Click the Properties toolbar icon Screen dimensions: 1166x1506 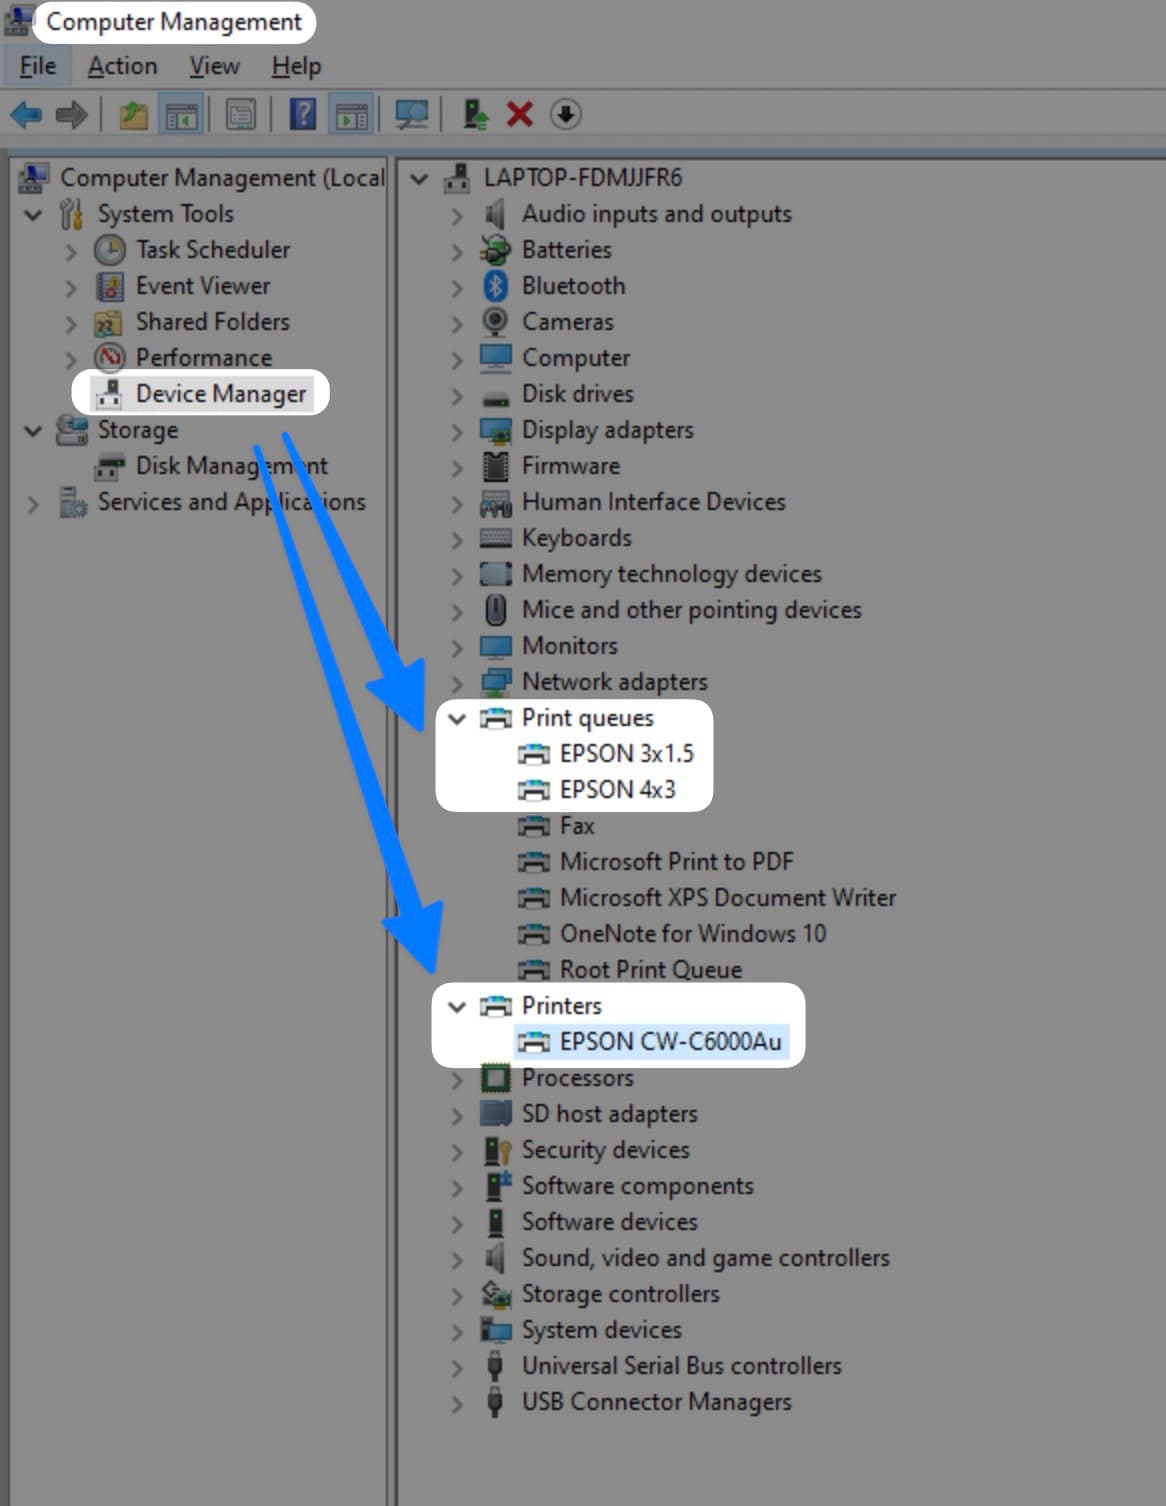pyautogui.click(x=241, y=115)
